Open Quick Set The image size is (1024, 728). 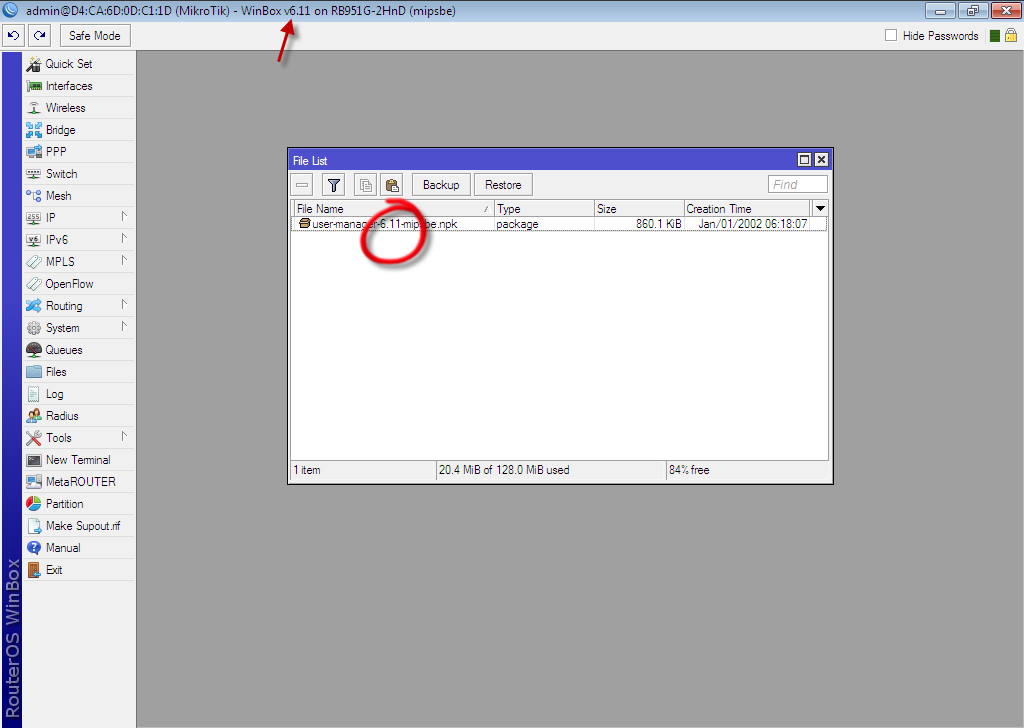pos(78,63)
